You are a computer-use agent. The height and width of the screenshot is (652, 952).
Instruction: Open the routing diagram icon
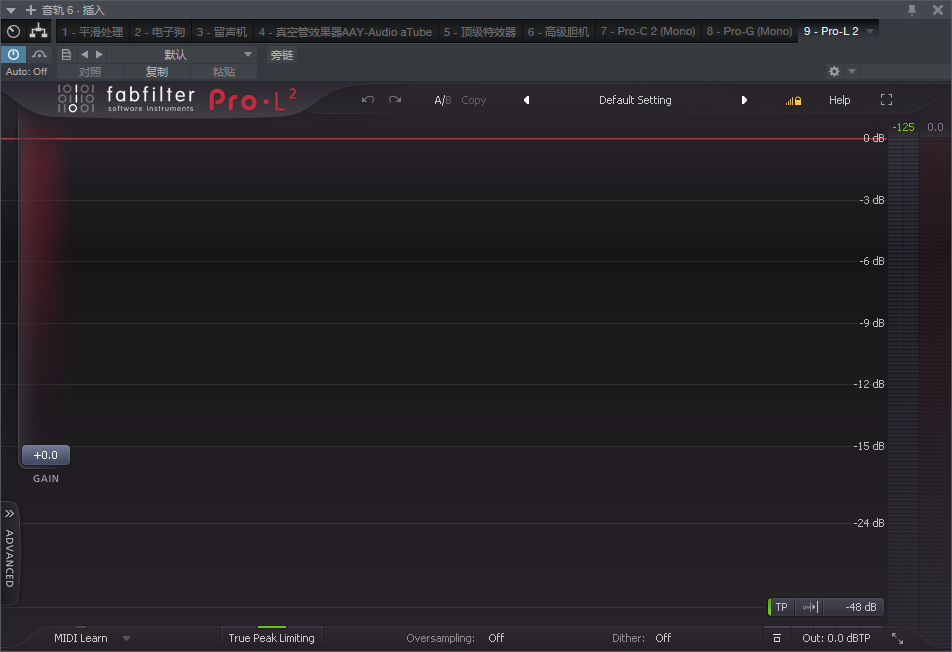click(x=39, y=30)
